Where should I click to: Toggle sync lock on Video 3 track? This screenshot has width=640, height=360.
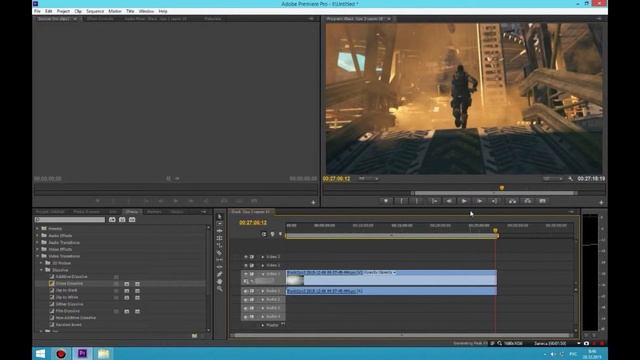252,257
